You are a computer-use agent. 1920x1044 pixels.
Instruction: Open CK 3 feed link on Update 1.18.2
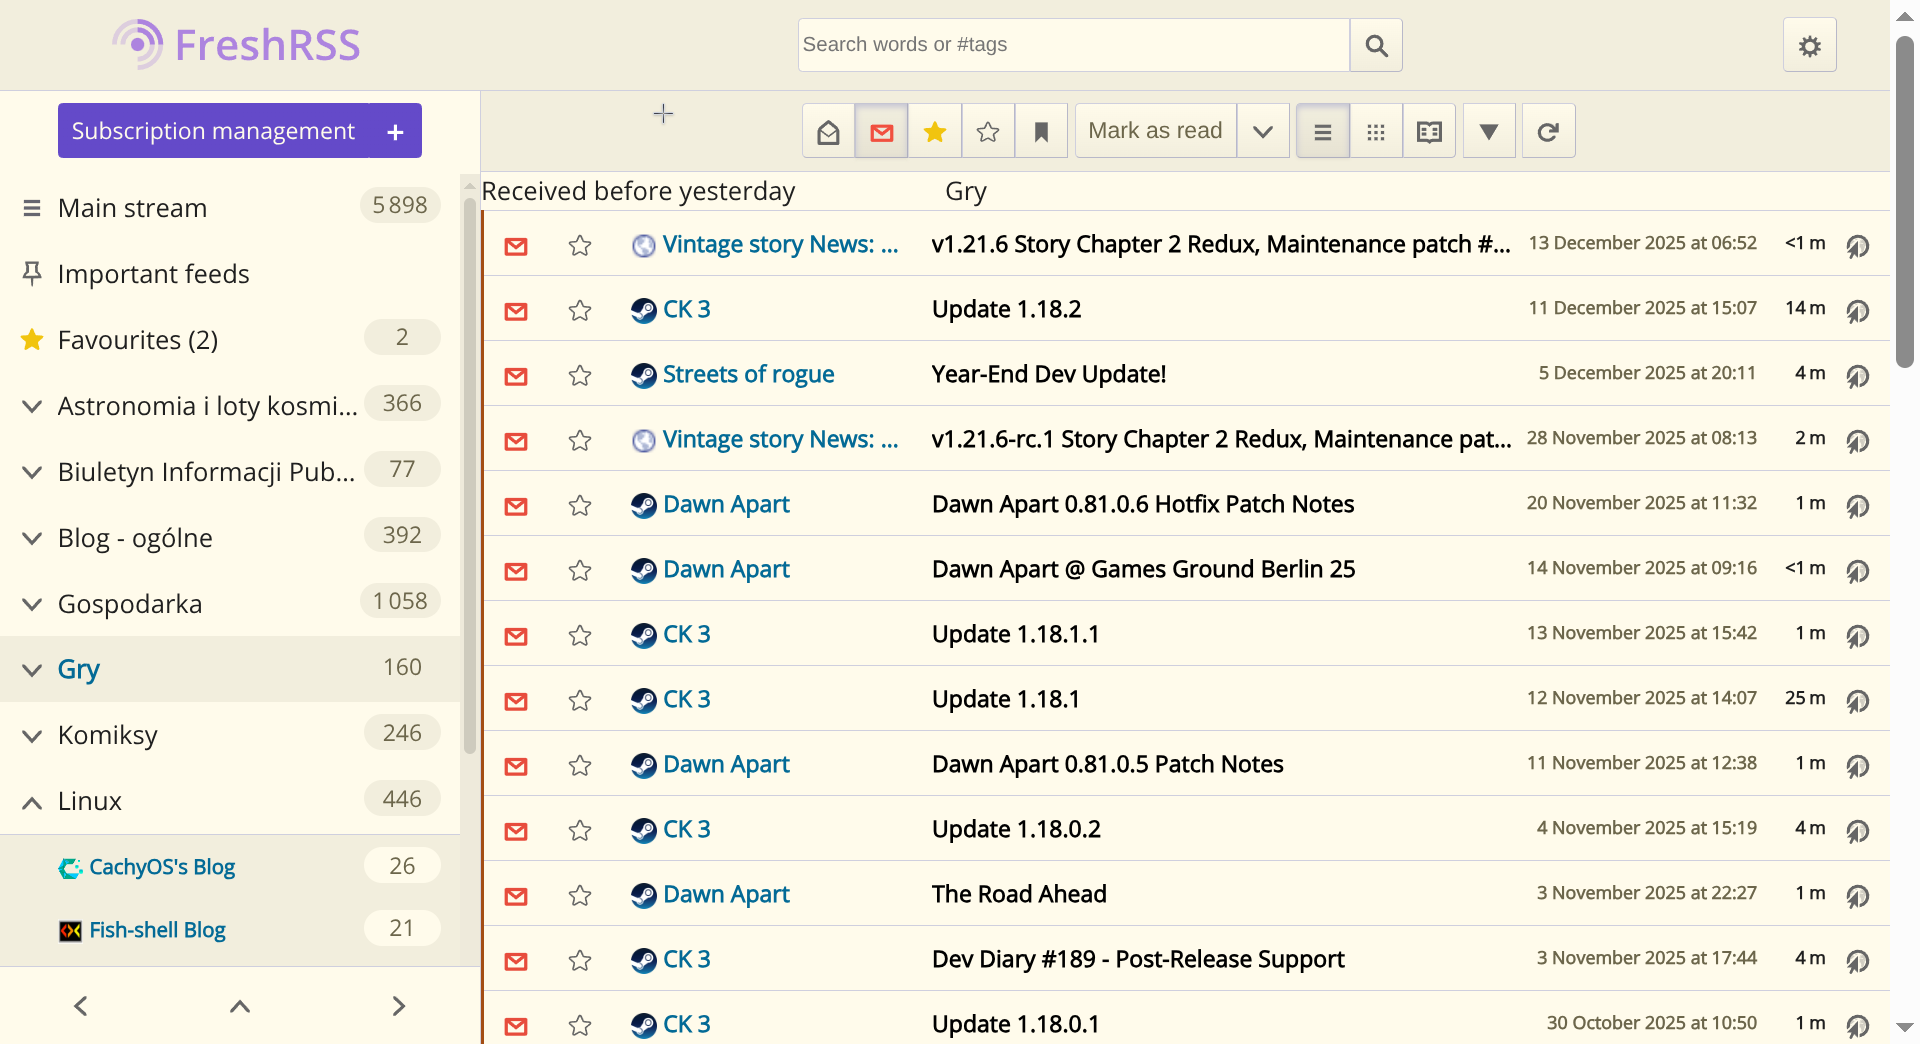pyautogui.click(x=687, y=309)
